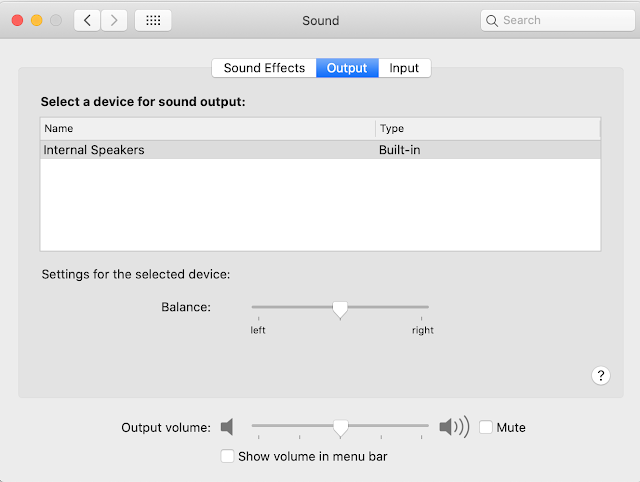Close the Sound window
Screen dimensions: 640x482
coord(18,20)
